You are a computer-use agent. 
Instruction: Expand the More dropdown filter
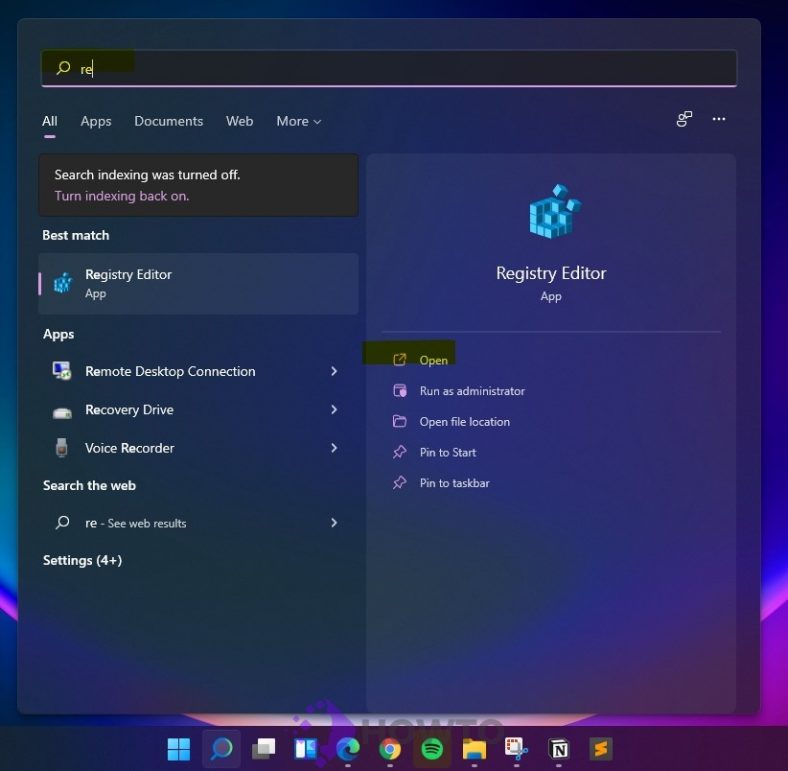click(x=299, y=121)
